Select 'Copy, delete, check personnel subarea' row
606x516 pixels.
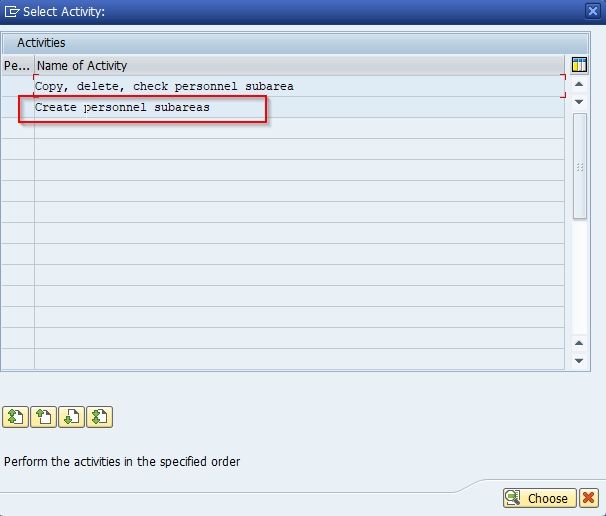click(x=299, y=86)
